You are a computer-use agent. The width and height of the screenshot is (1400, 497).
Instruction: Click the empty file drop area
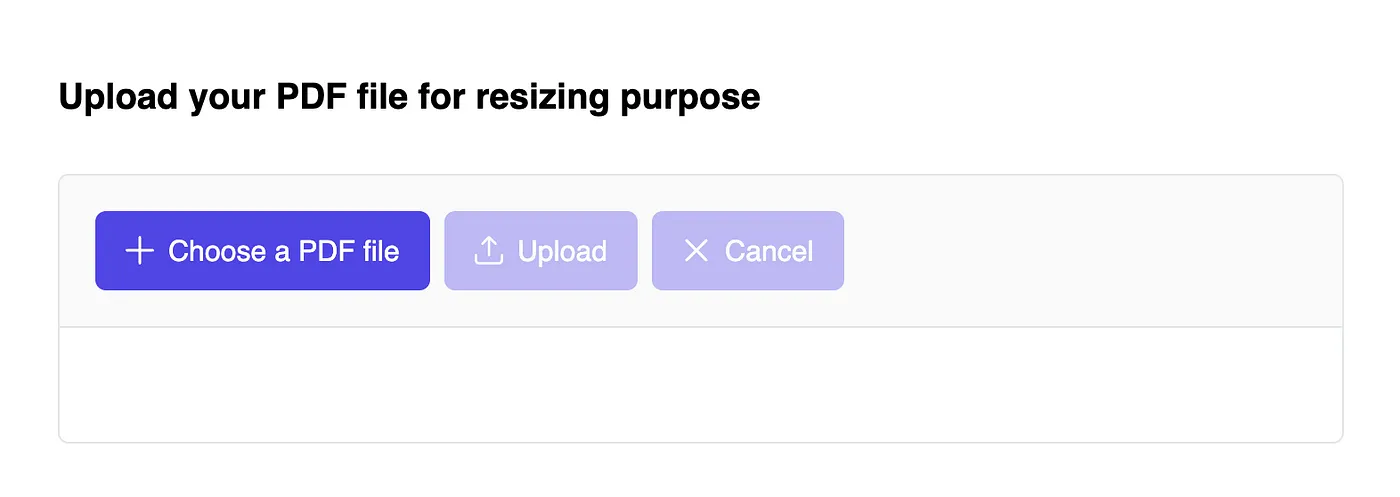(700, 384)
